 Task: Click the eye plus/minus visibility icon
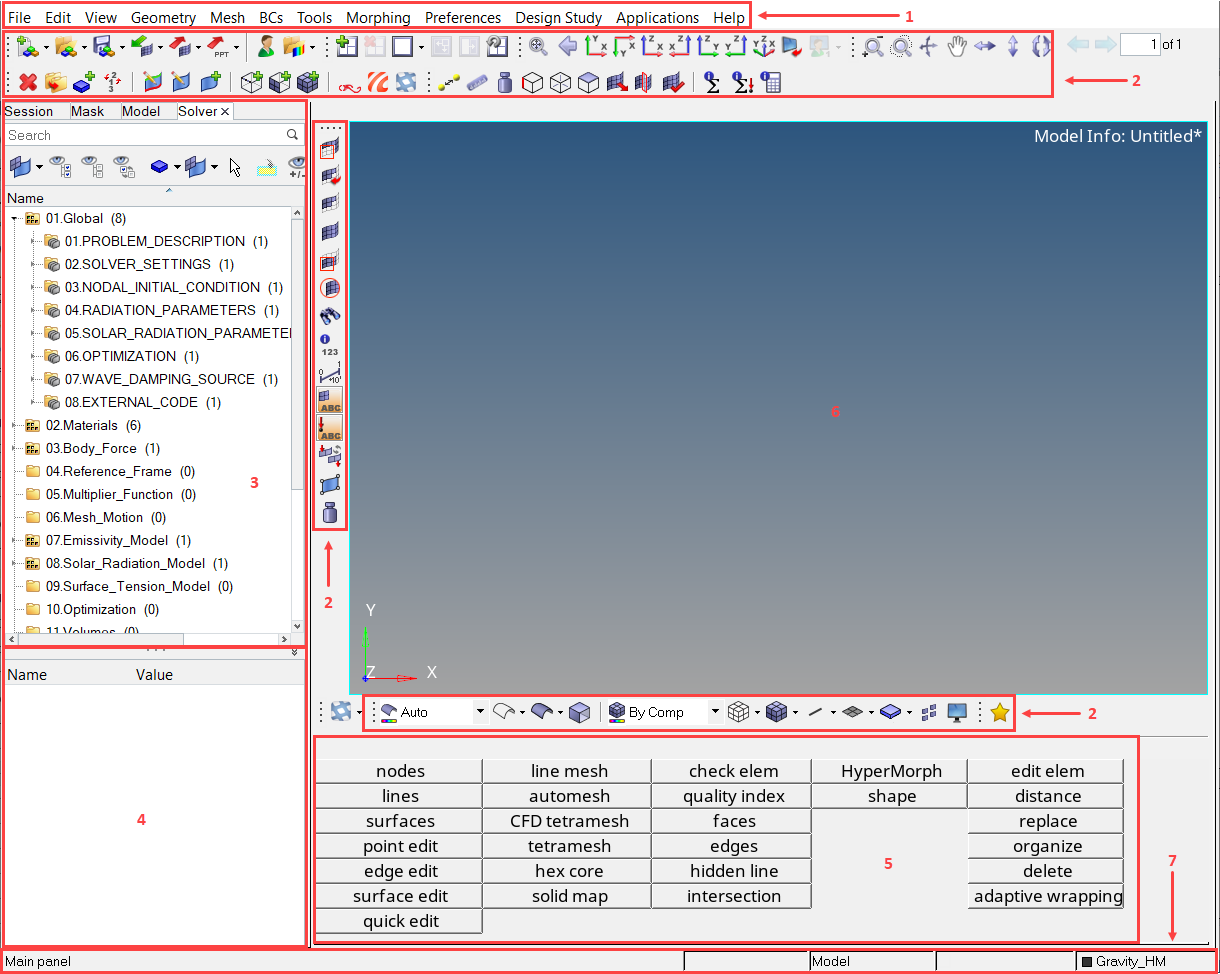[296, 167]
